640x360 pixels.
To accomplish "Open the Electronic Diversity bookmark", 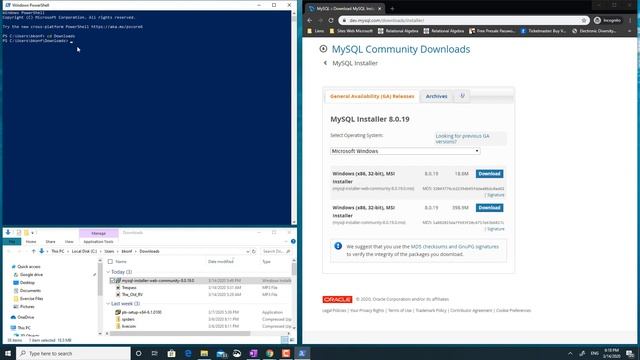I will click(594, 31).
